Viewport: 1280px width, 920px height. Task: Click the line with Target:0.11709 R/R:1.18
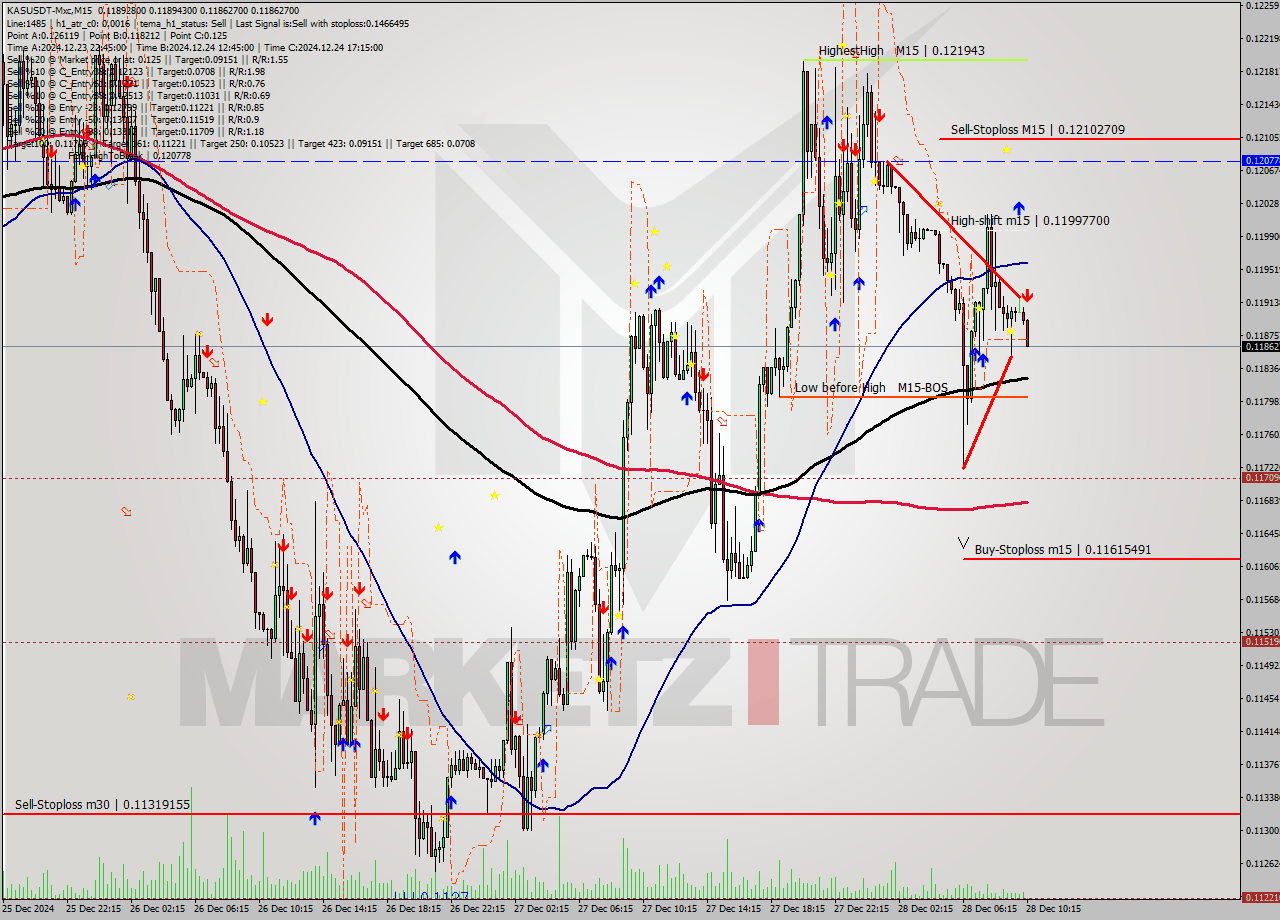(135, 131)
